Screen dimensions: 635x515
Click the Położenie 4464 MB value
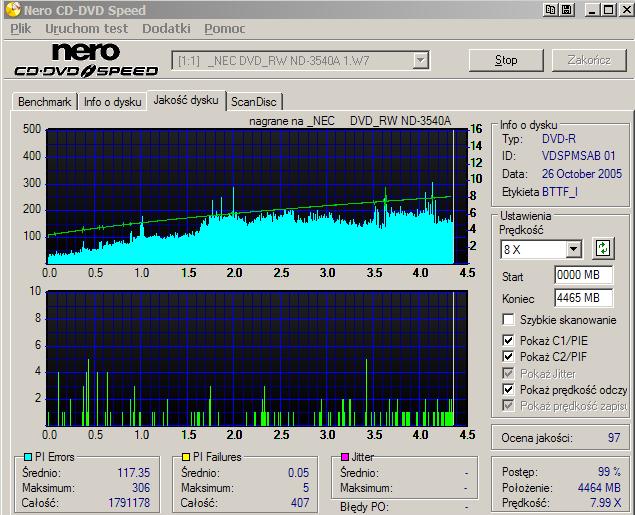tap(599, 487)
